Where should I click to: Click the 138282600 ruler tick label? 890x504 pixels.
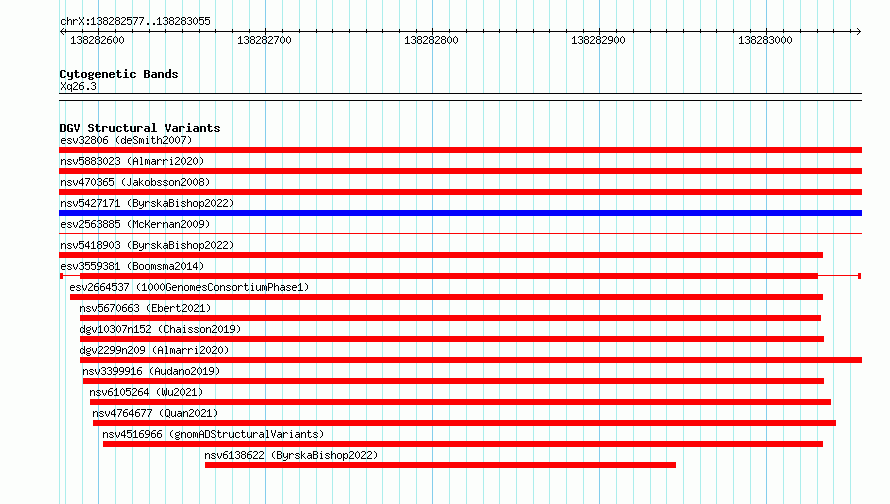click(97, 40)
